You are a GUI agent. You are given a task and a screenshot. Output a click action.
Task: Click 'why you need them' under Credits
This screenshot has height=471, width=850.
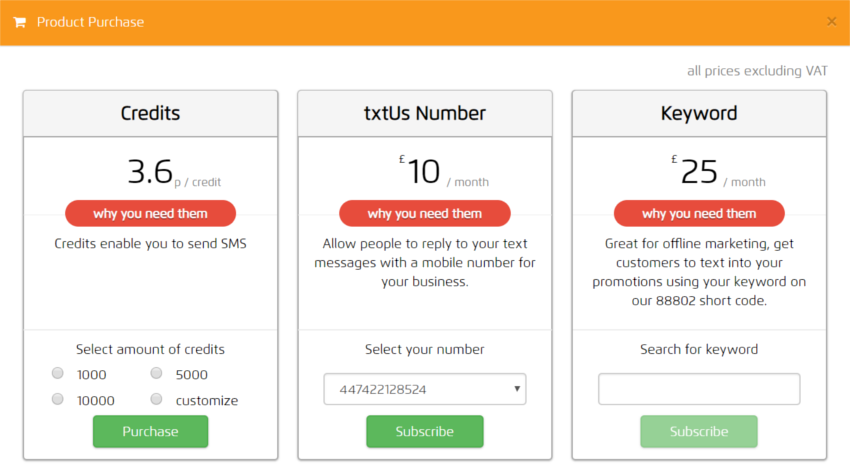[x=150, y=213]
